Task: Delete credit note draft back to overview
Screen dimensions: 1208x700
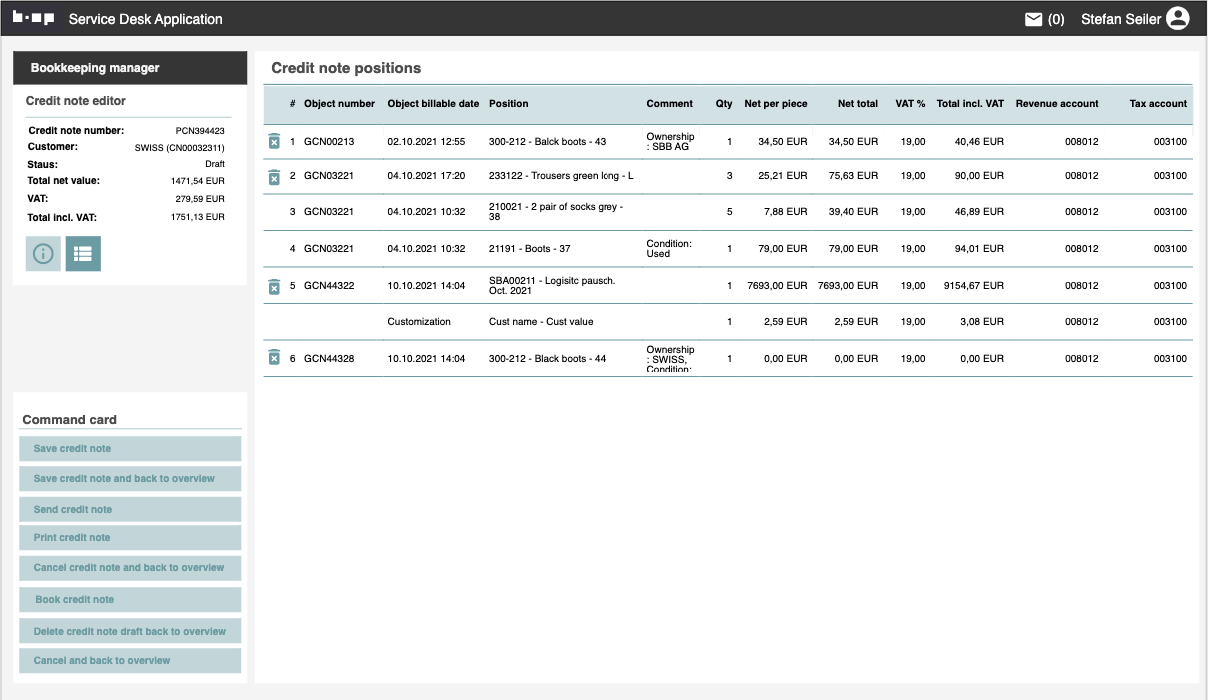Action: pos(130,632)
